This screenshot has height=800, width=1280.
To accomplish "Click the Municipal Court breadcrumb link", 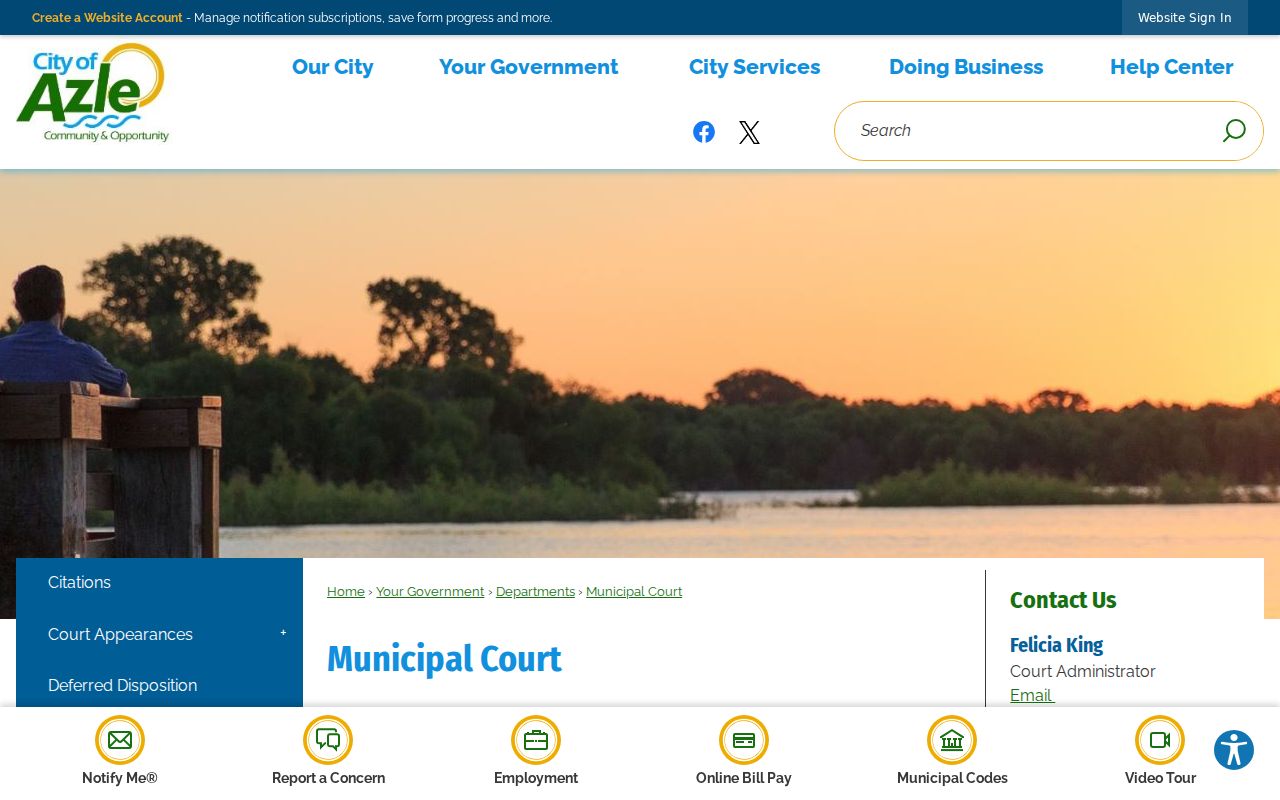I will pos(634,592).
